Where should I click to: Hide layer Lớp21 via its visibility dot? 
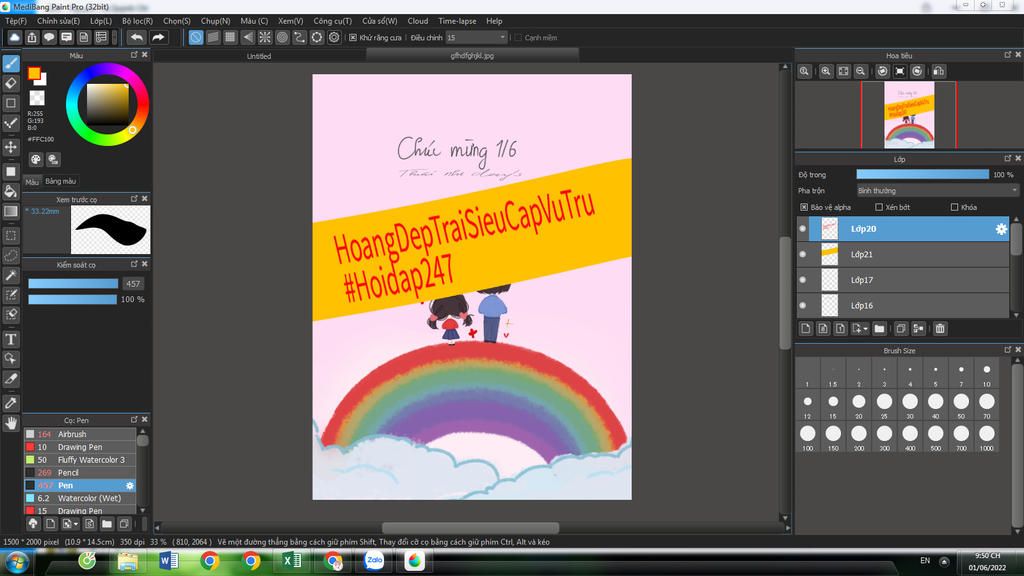click(x=803, y=254)
